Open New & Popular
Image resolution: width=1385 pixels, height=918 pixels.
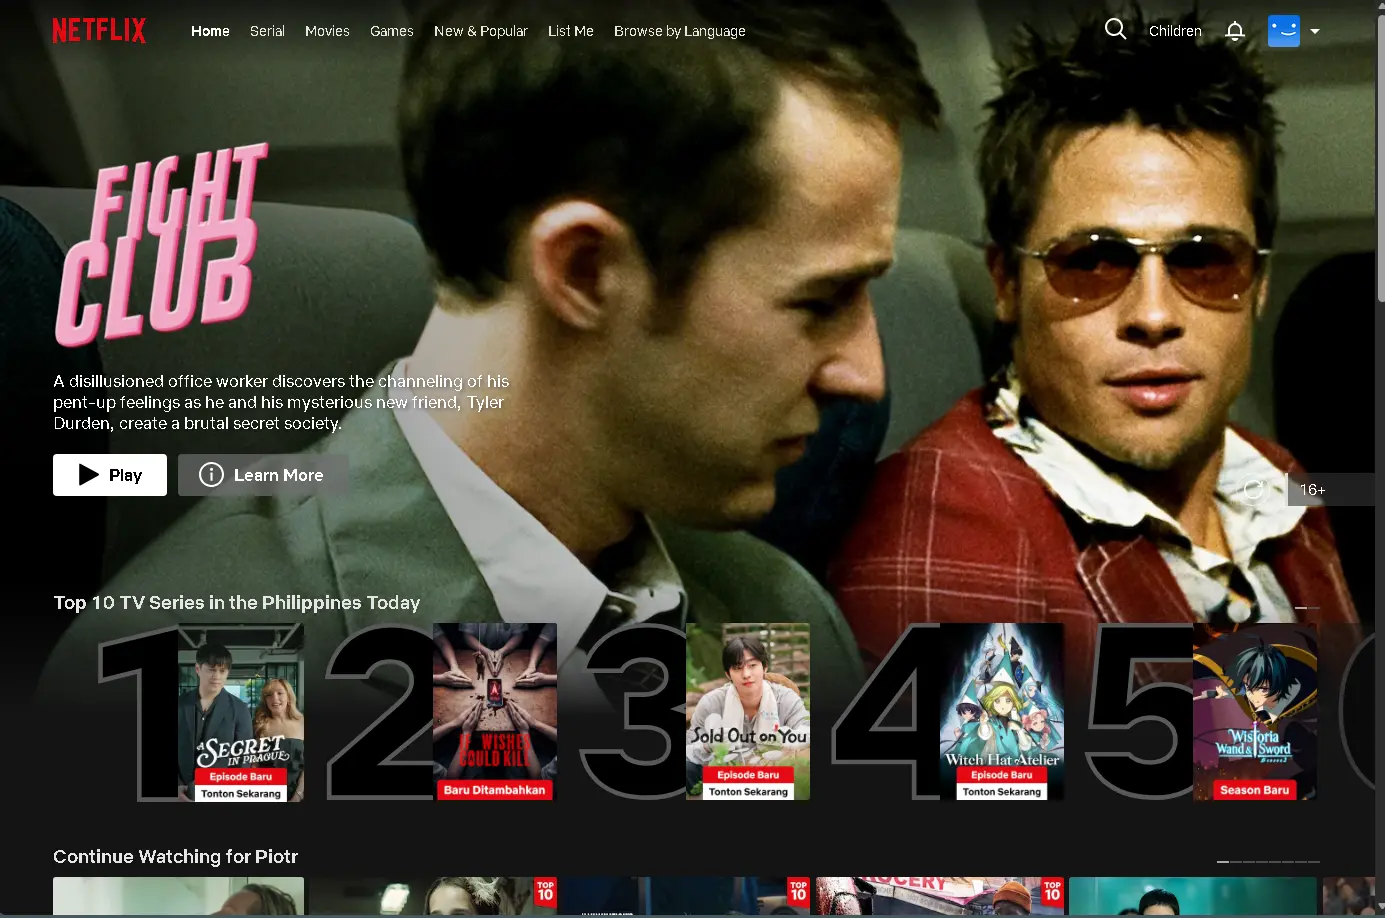click(481, 31)
